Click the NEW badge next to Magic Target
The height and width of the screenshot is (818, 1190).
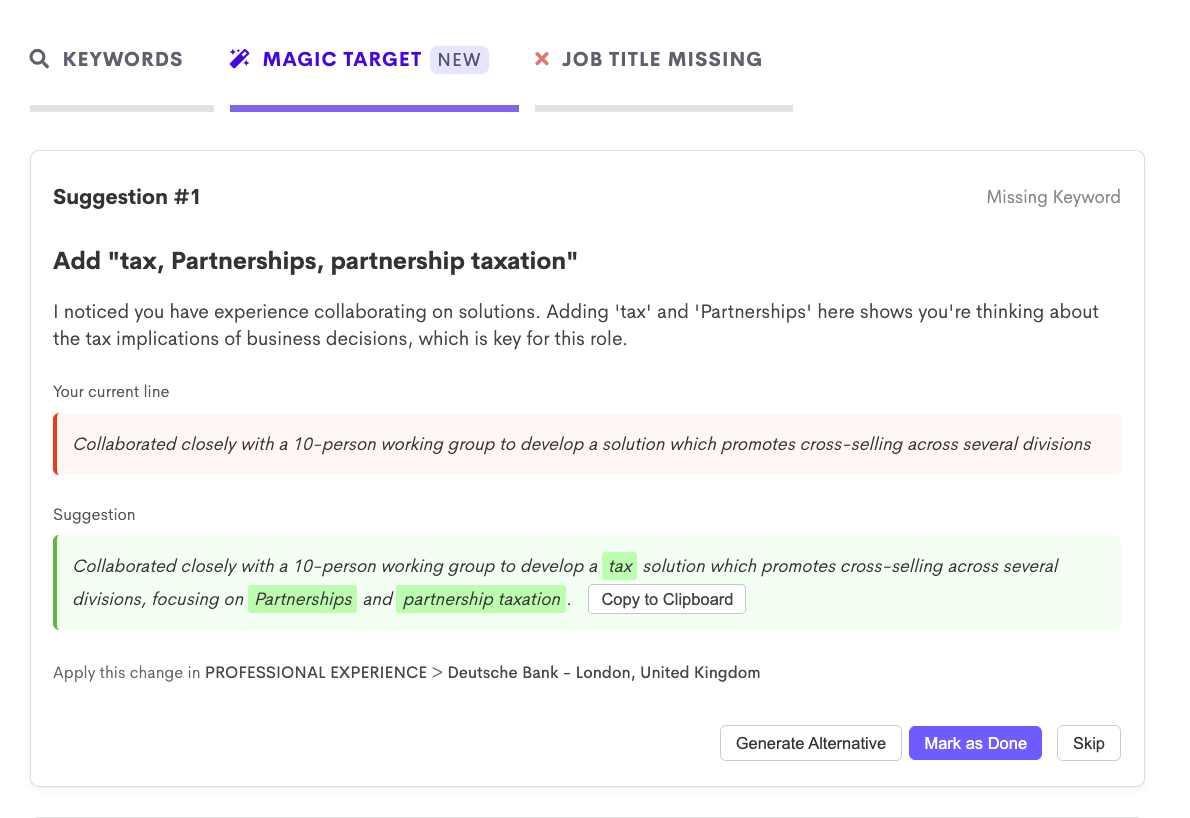tap(459, 59)
